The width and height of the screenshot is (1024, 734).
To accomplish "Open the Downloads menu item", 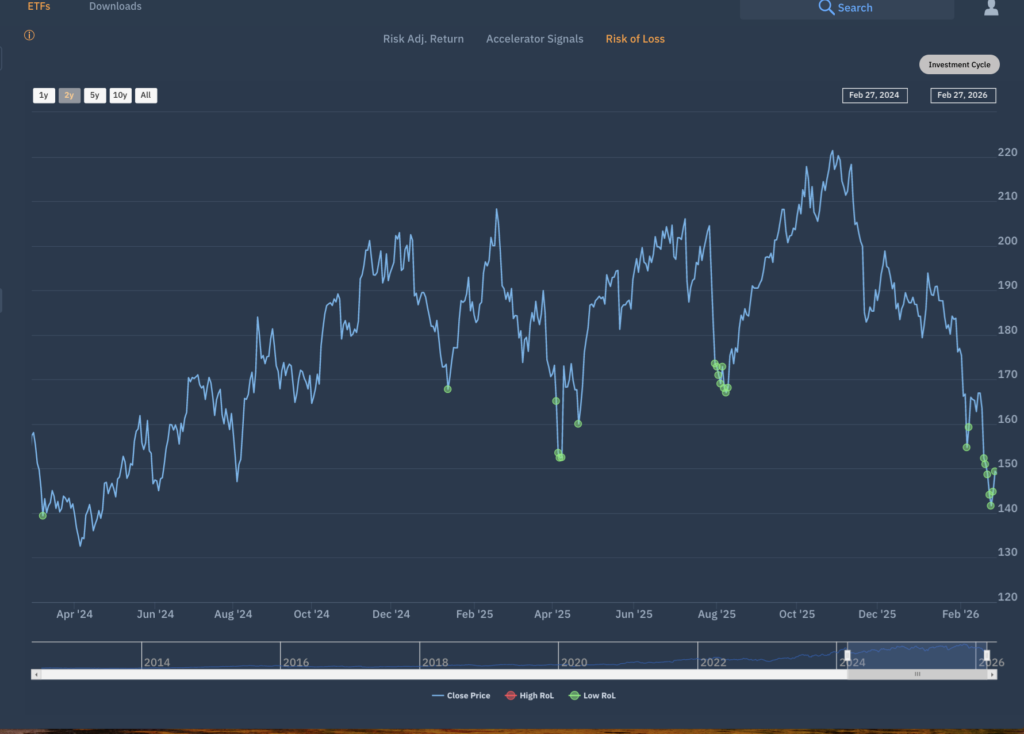I will click(x=115, y=7).
